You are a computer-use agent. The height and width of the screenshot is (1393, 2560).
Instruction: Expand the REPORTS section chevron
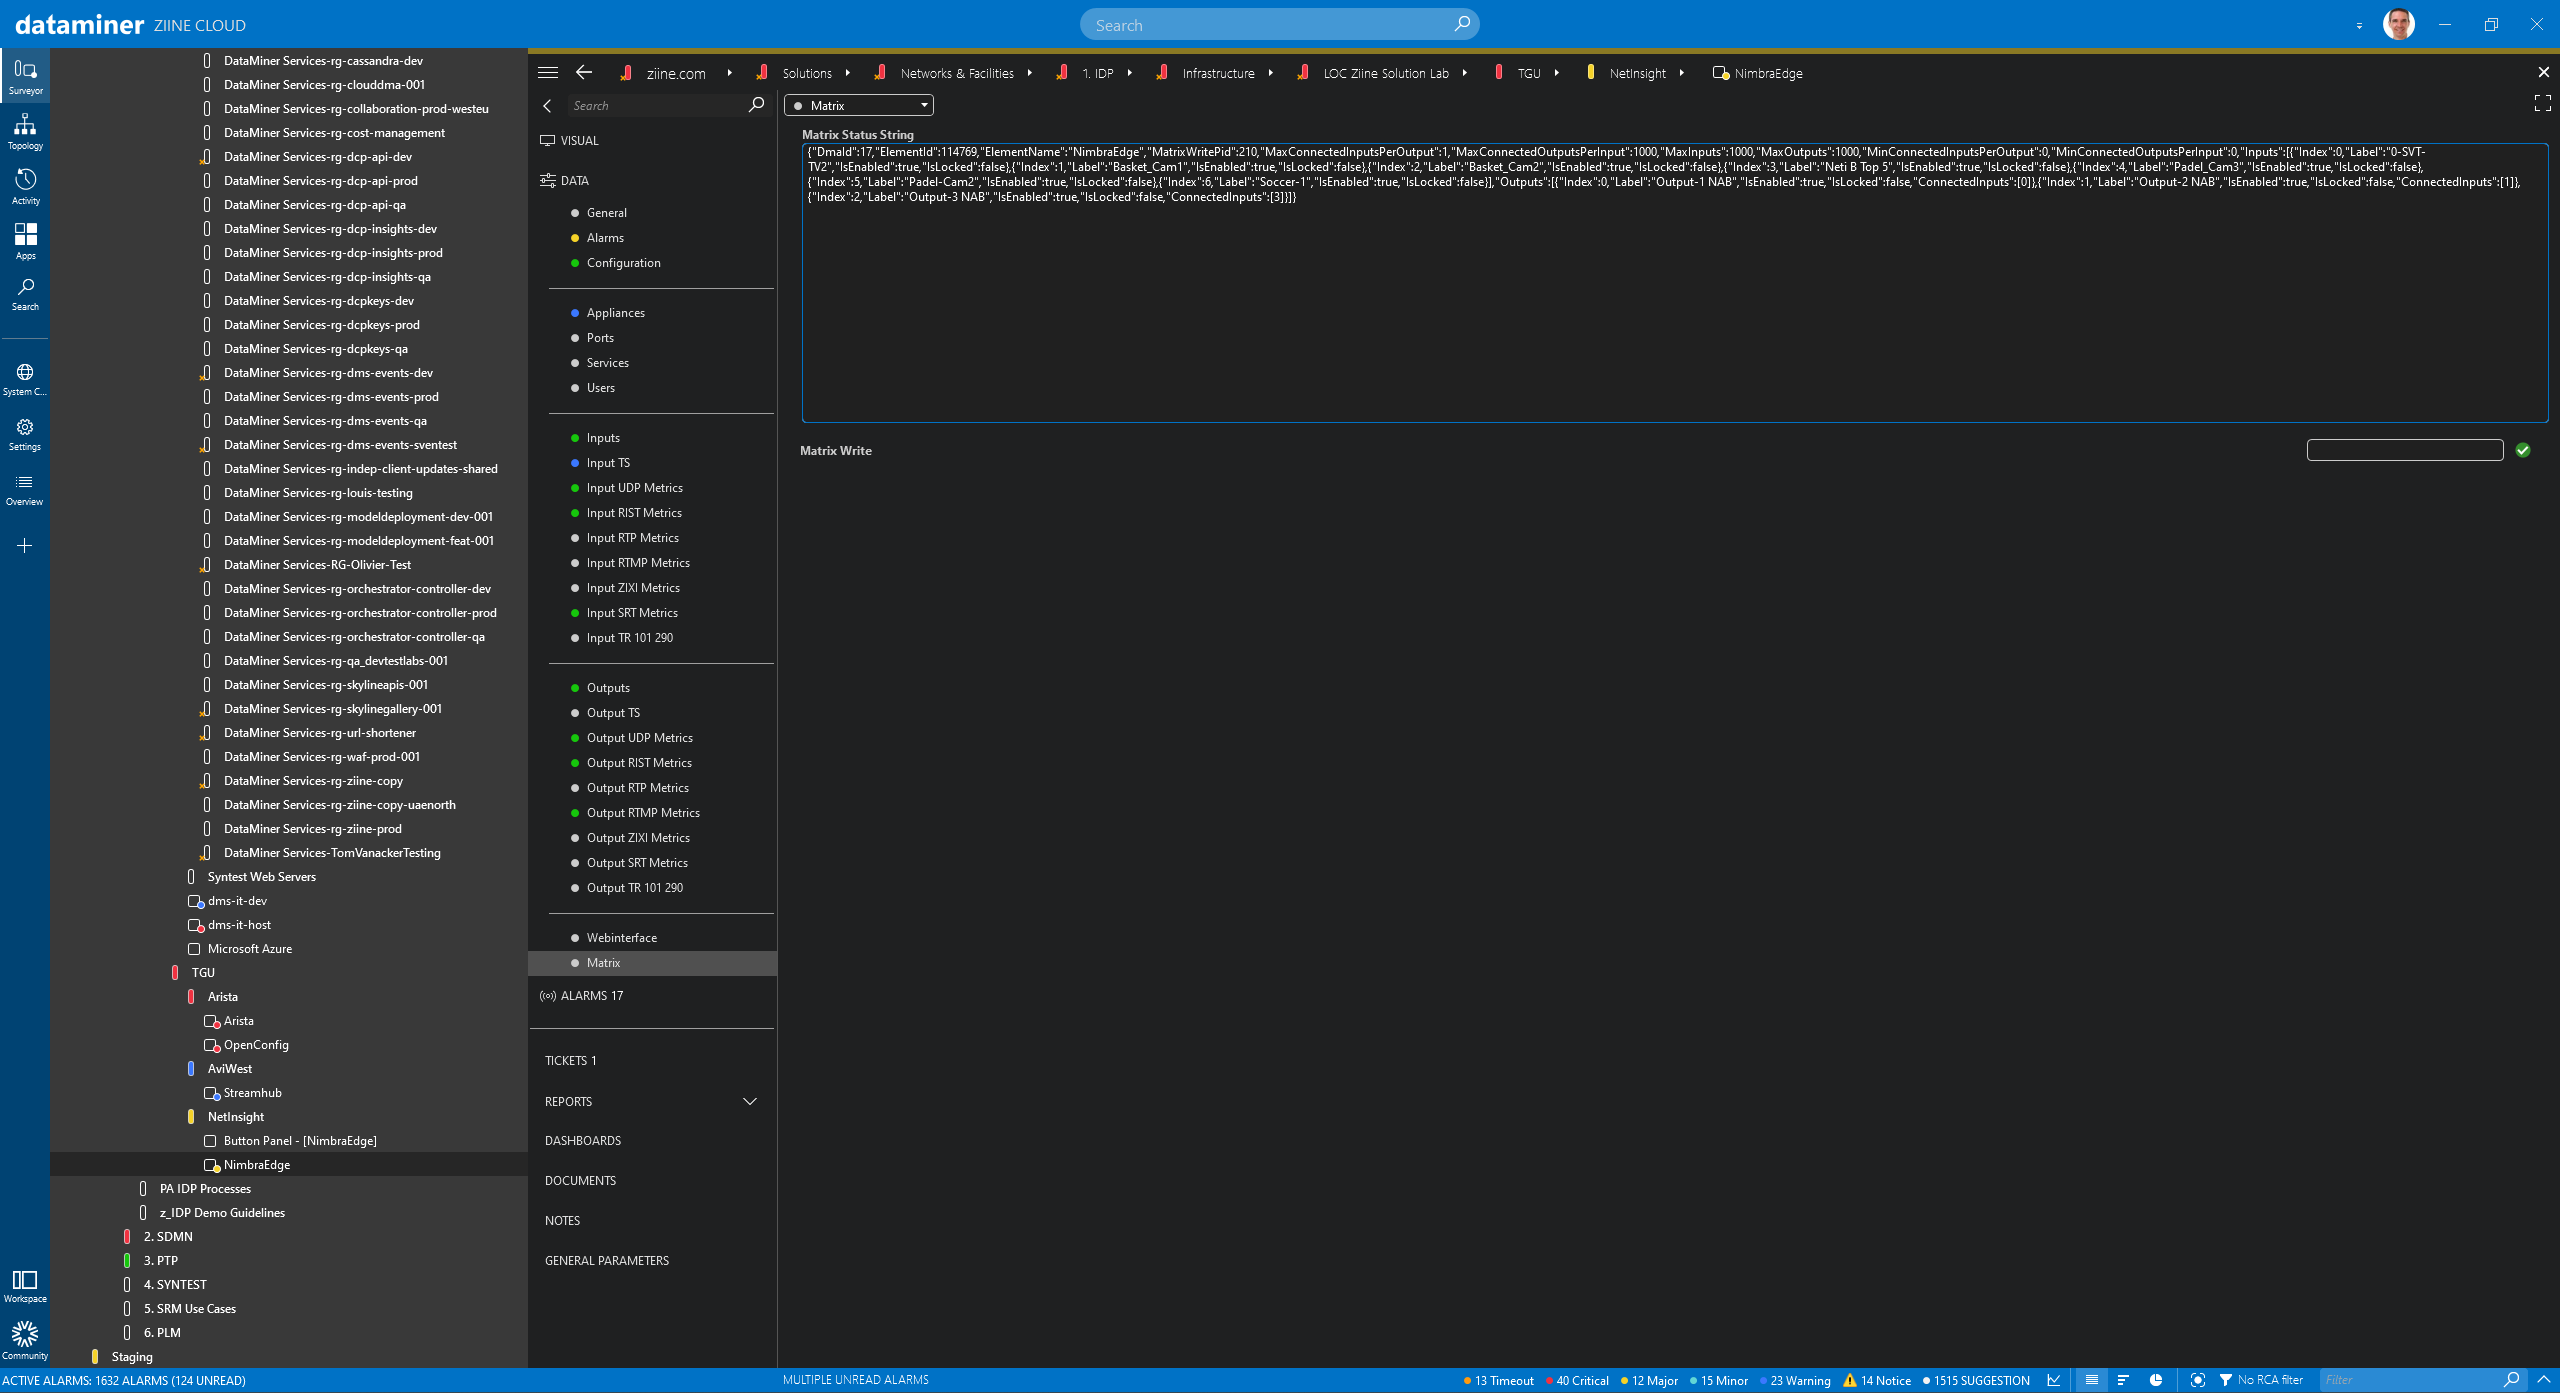pyautogui.click(x=750, y=1101)
